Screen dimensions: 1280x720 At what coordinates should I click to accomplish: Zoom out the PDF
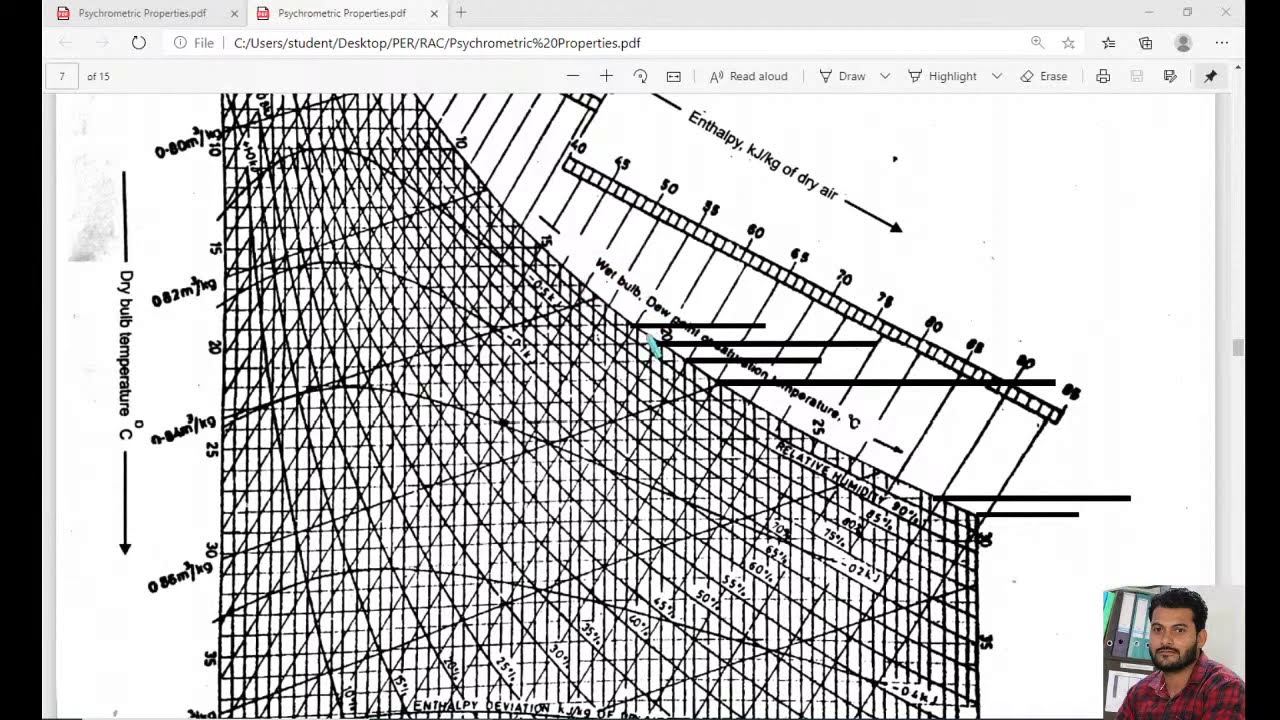[x=573, y=76]
